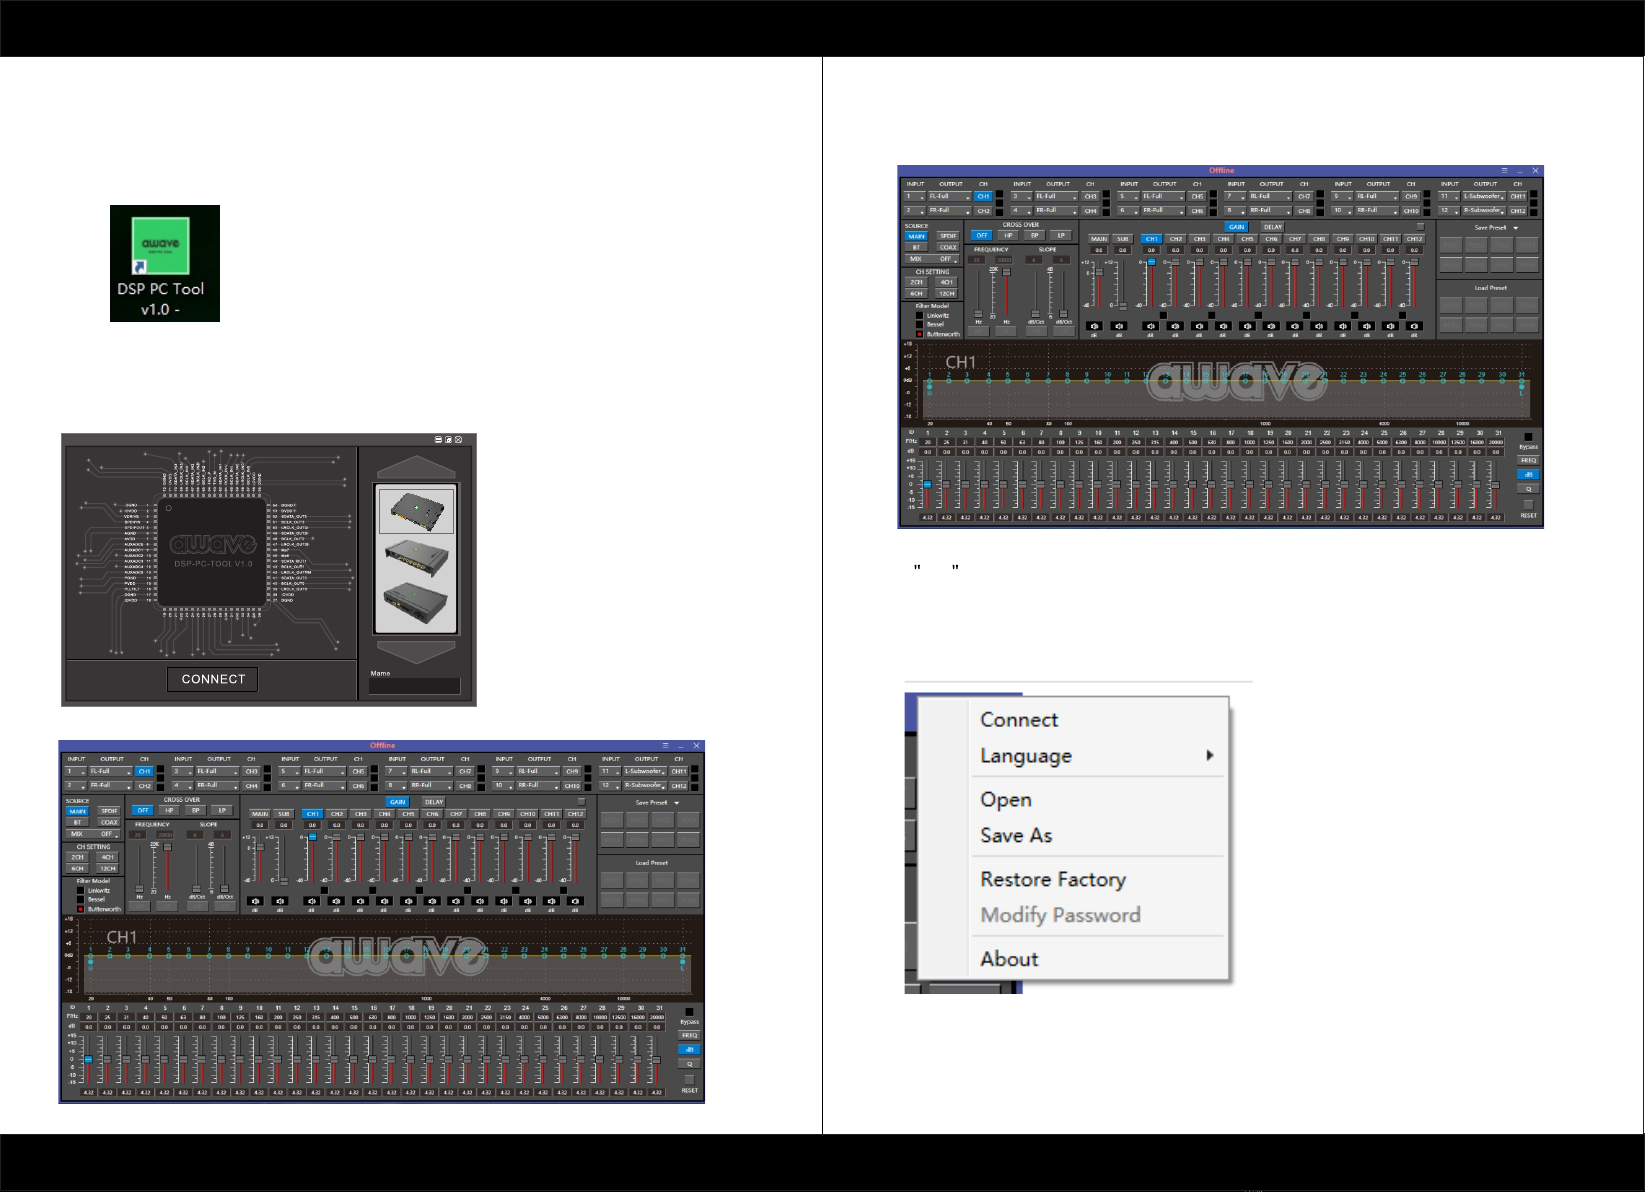Mute CH12 speaker icon in upper-right mixer window
This screenshot has width=1645, height=1192.
pos(1414,326)
